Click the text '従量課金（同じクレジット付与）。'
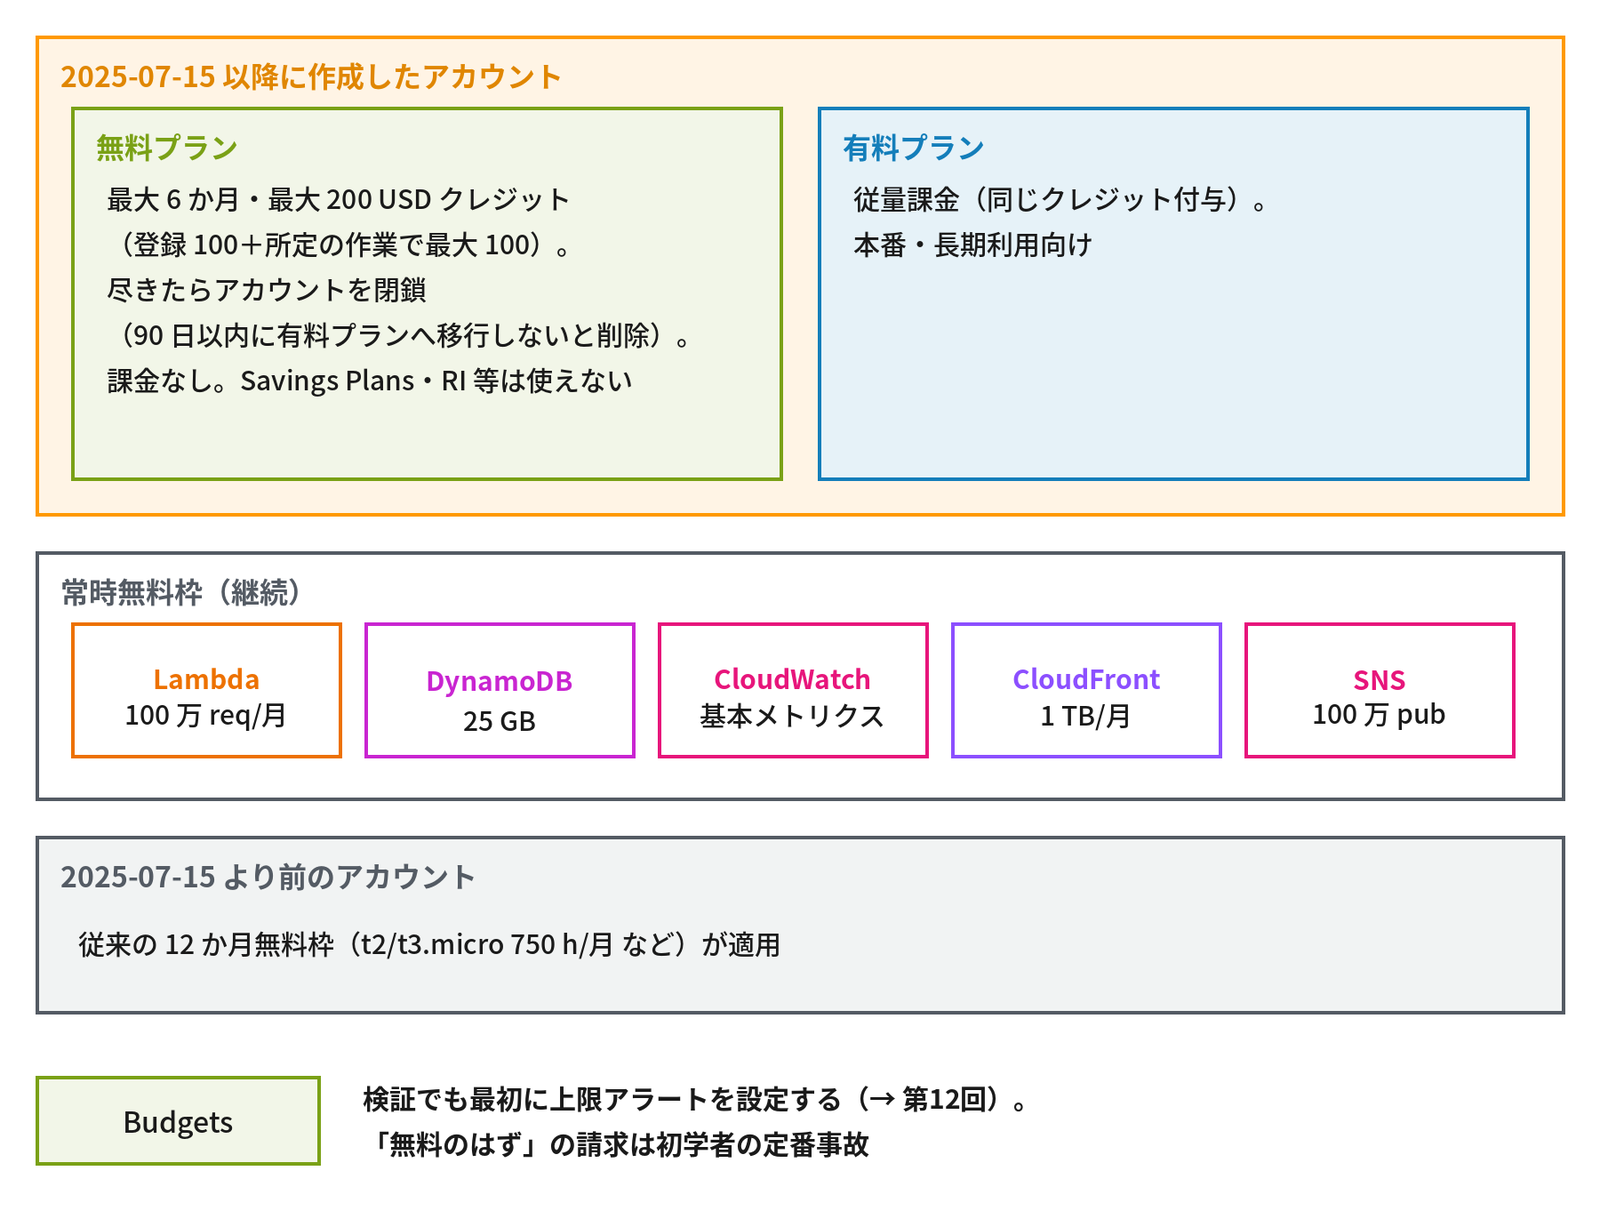Viewport: 1600px width, 1227px height. click(x=1061, y=200)
